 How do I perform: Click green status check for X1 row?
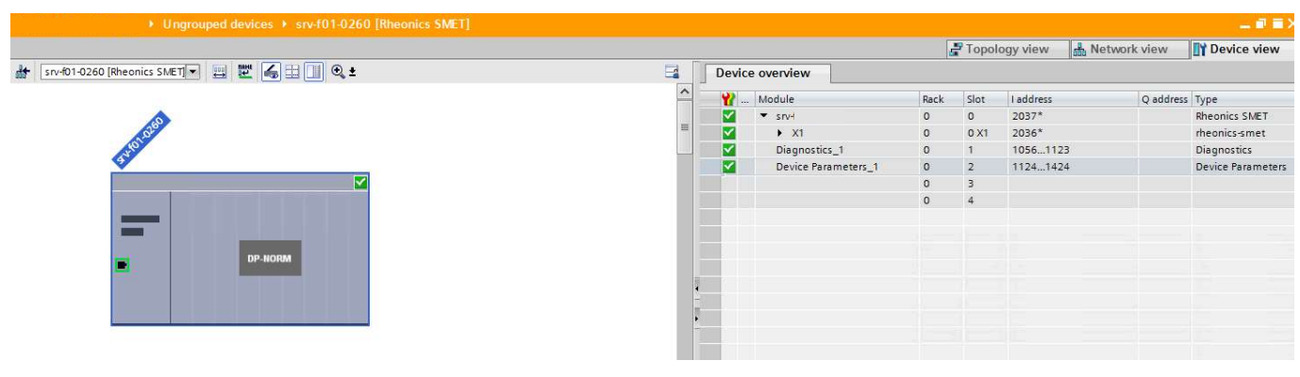[x=729, y=132]
